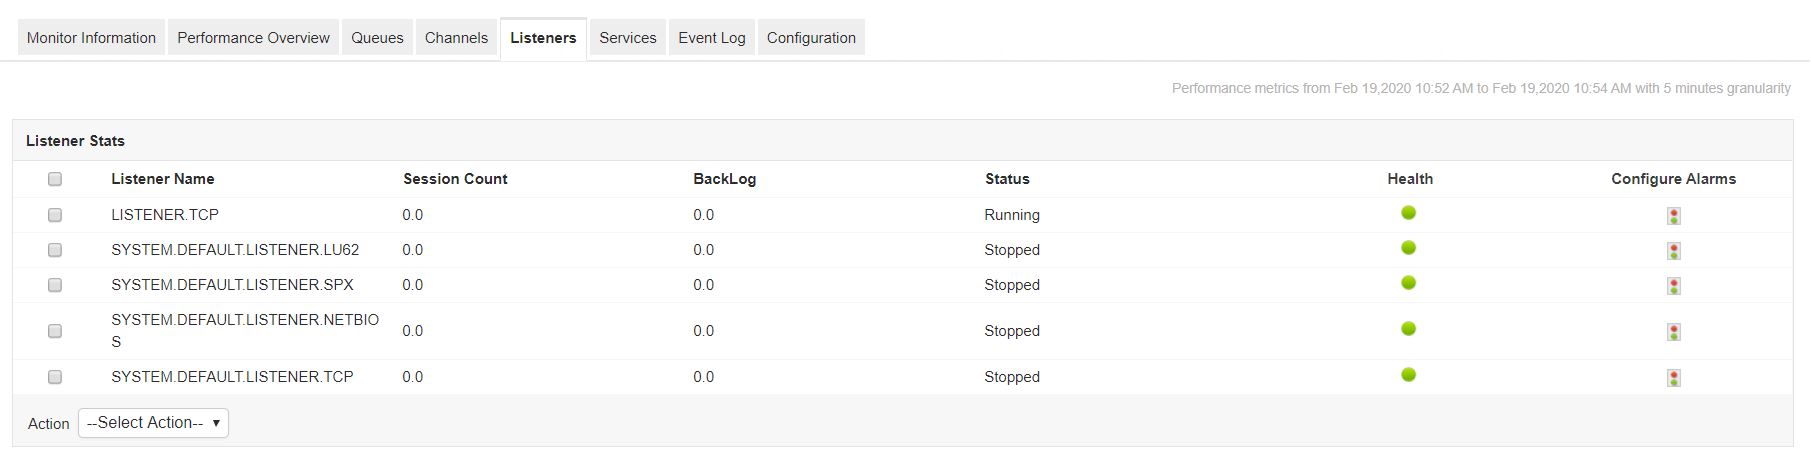Go to Performance Overview tab
The height and width of the screenshot is (467, 1811).
[x=253, y=38]
